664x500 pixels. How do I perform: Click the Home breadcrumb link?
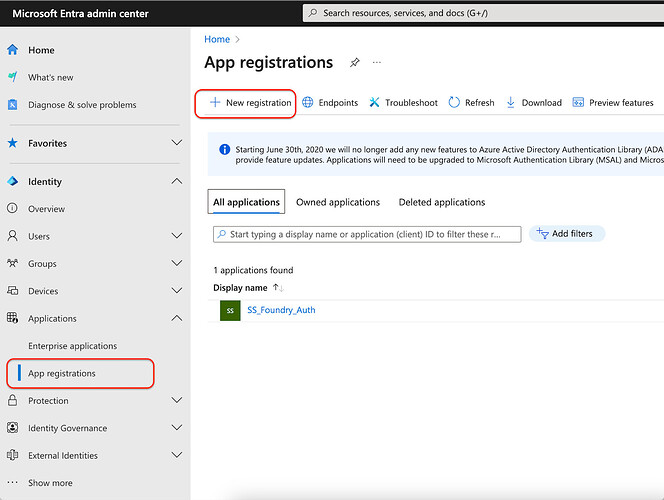click(x=217, y=39)
